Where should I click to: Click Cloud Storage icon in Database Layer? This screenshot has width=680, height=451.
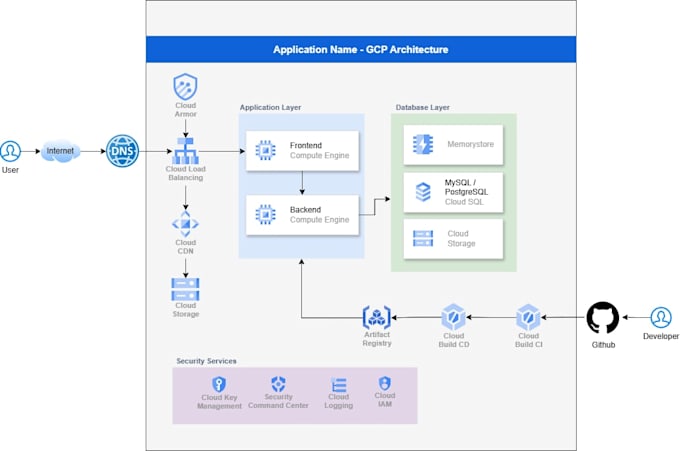click(x=423, y=239)
